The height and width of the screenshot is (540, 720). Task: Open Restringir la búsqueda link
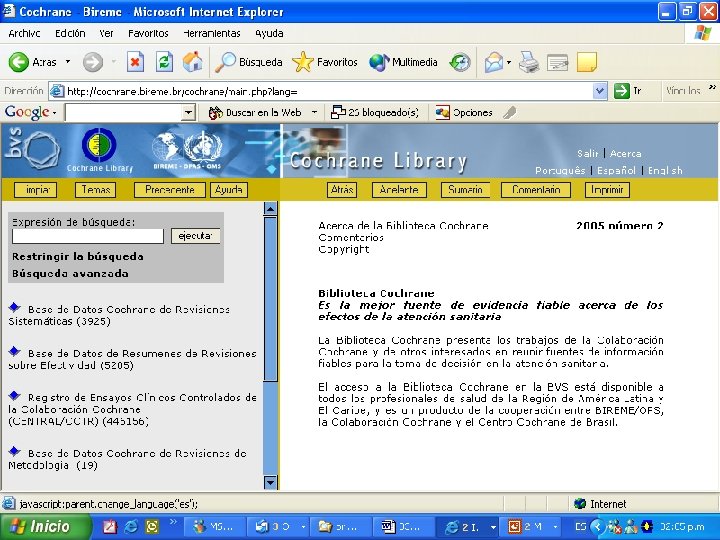click(x=78, y=257)
